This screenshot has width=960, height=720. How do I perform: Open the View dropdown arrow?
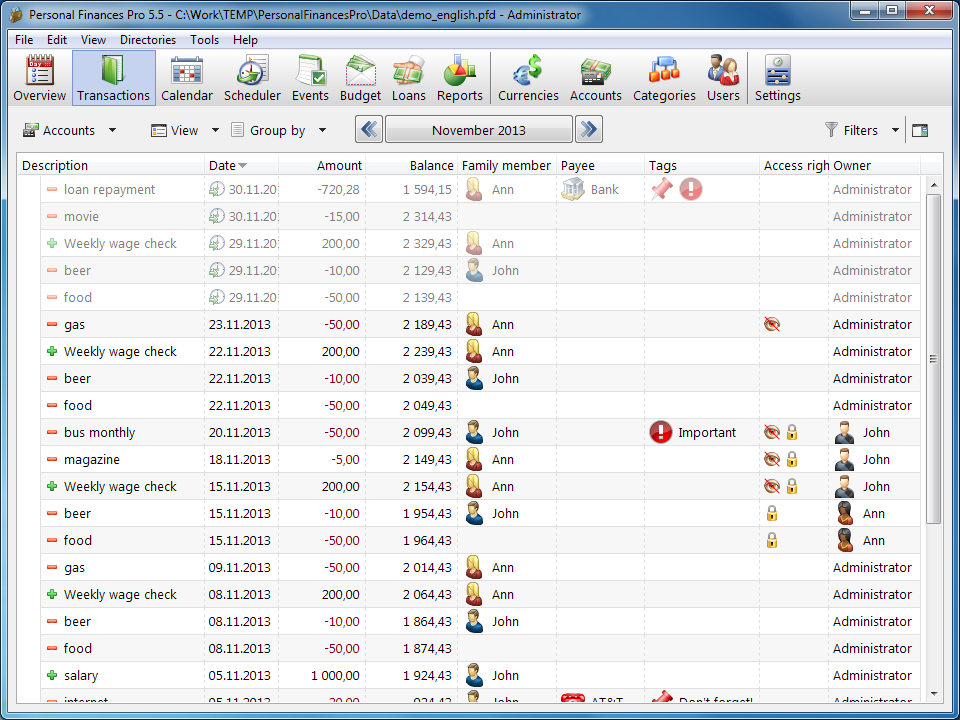215,130
